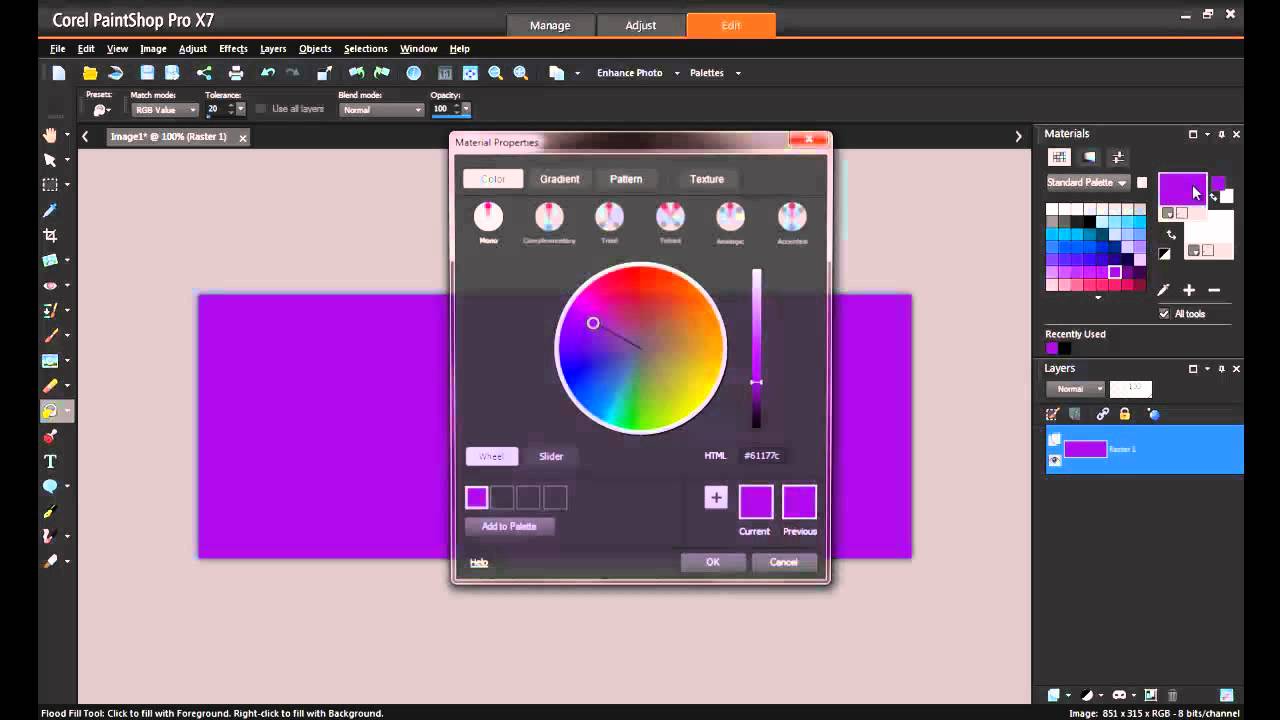Screen dimensions: 1280x720
Task: Open the Effects menu
Action: point(233,49)
